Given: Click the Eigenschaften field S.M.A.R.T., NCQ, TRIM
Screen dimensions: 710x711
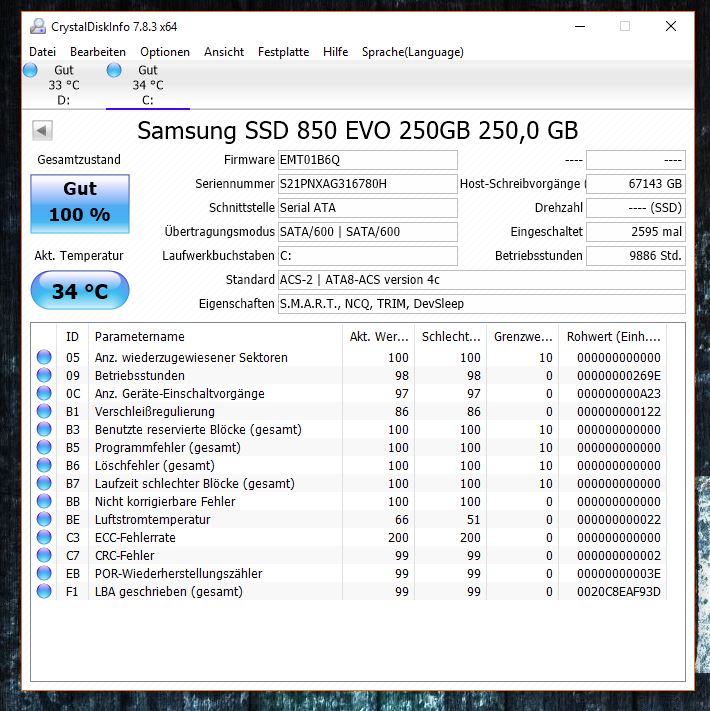Looking at the screenshot, I should point(481,304).
